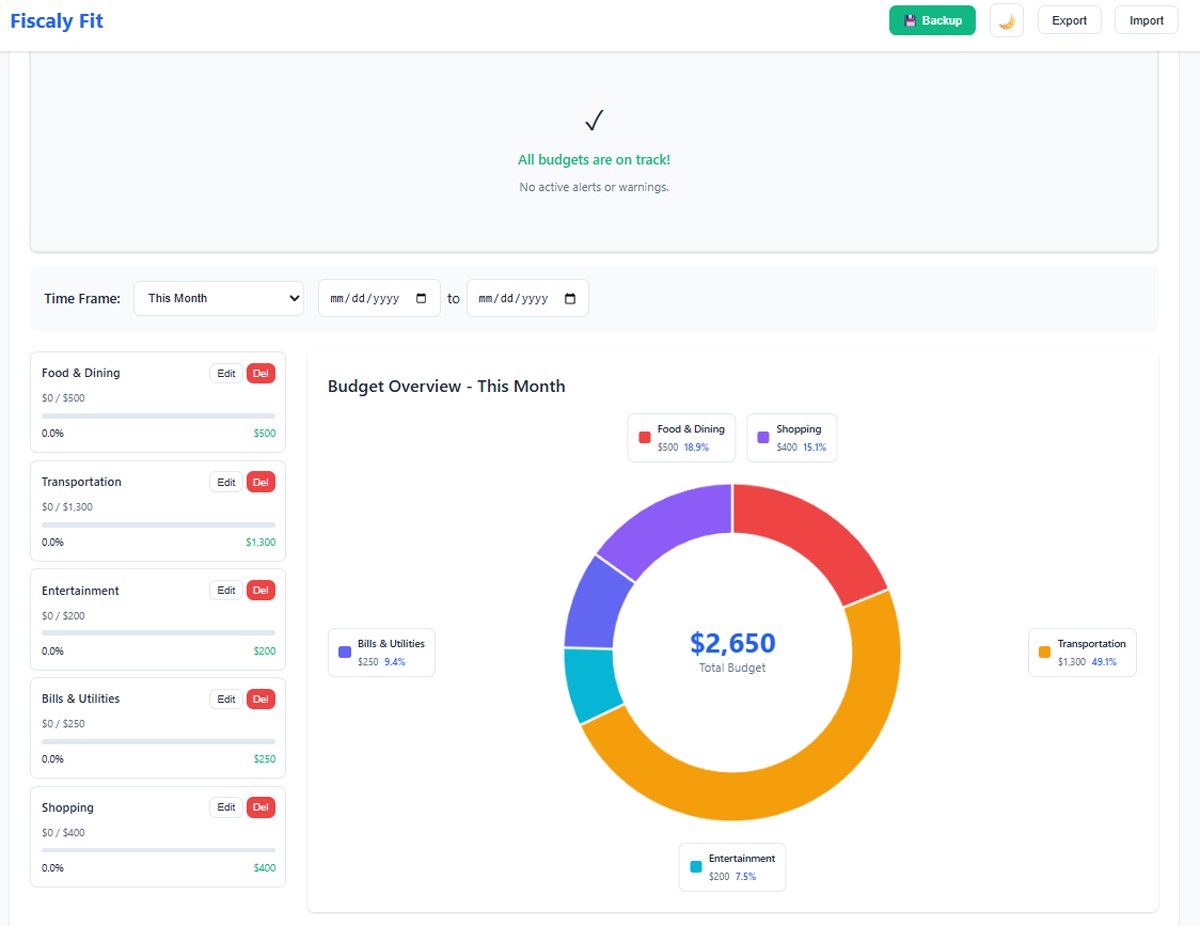Edit the Food & Dining budget
This screenshot has height=926, width=1200.
[x=226, y=372]
